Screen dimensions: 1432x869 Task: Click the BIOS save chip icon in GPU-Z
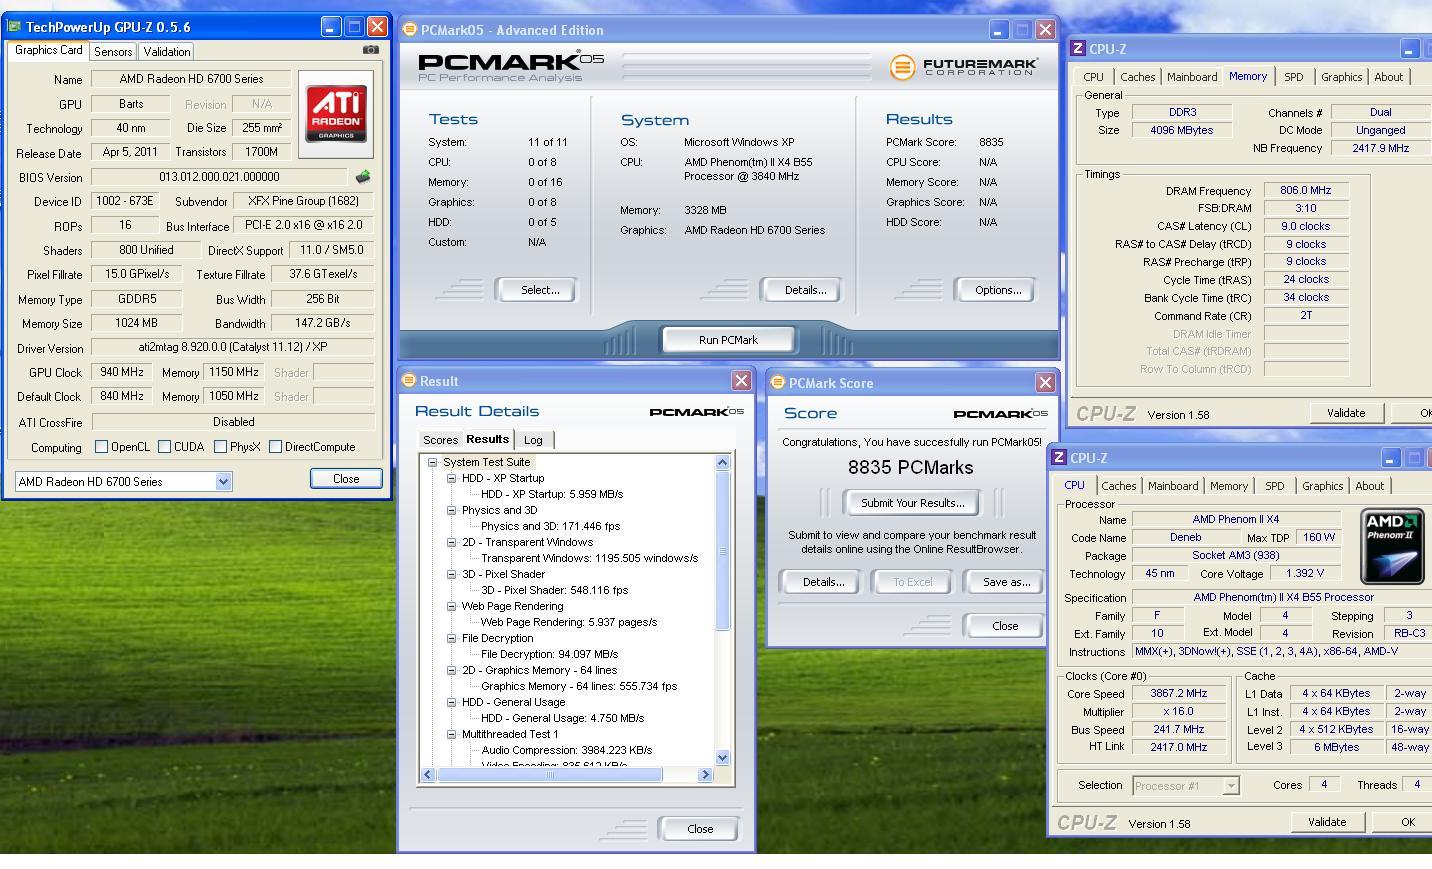click(x=362, y=177)
